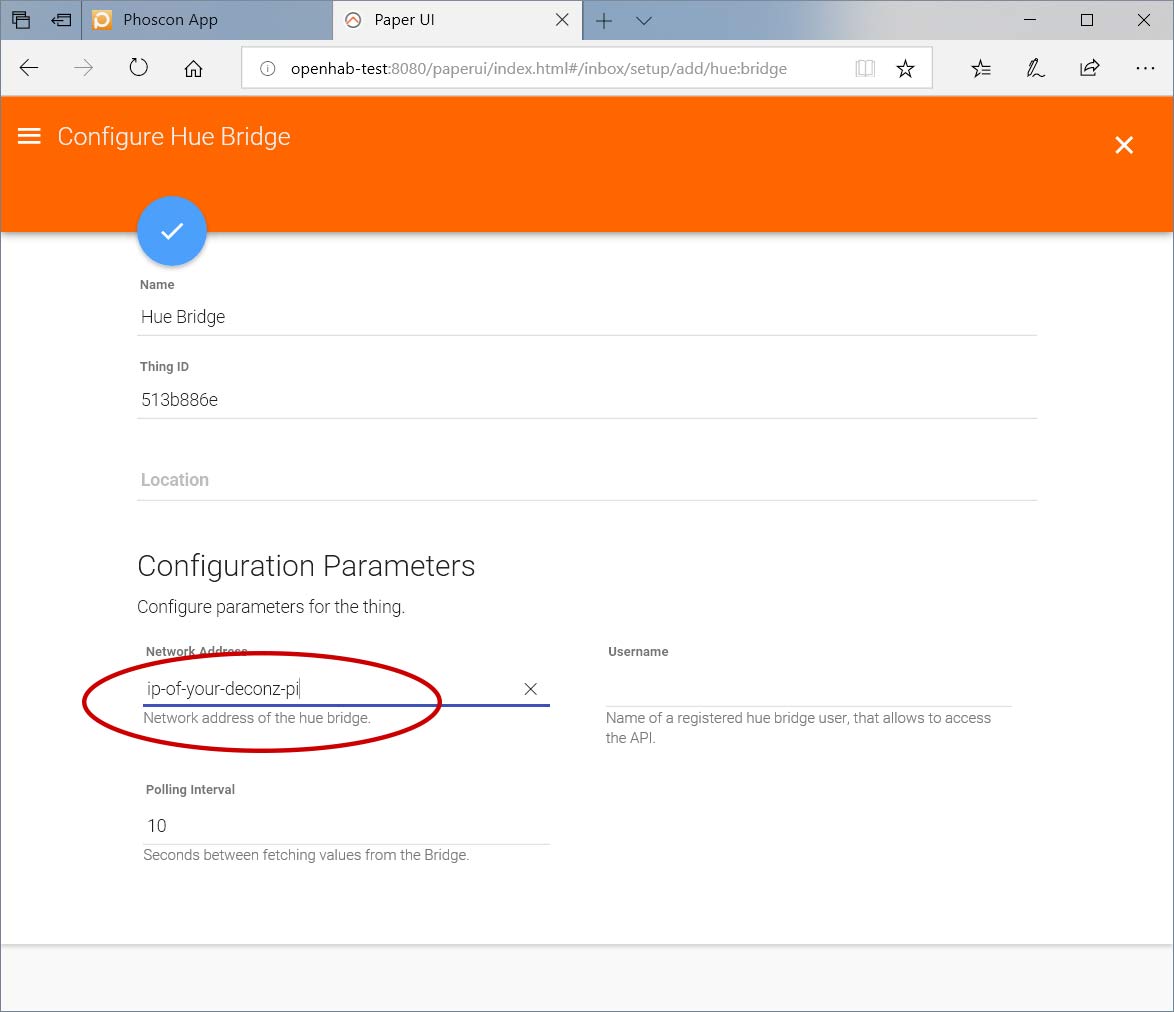Open the hamburger menu in Paper UI
The height and width of the screenshot is (1012, 1174).
coord(29,137)
